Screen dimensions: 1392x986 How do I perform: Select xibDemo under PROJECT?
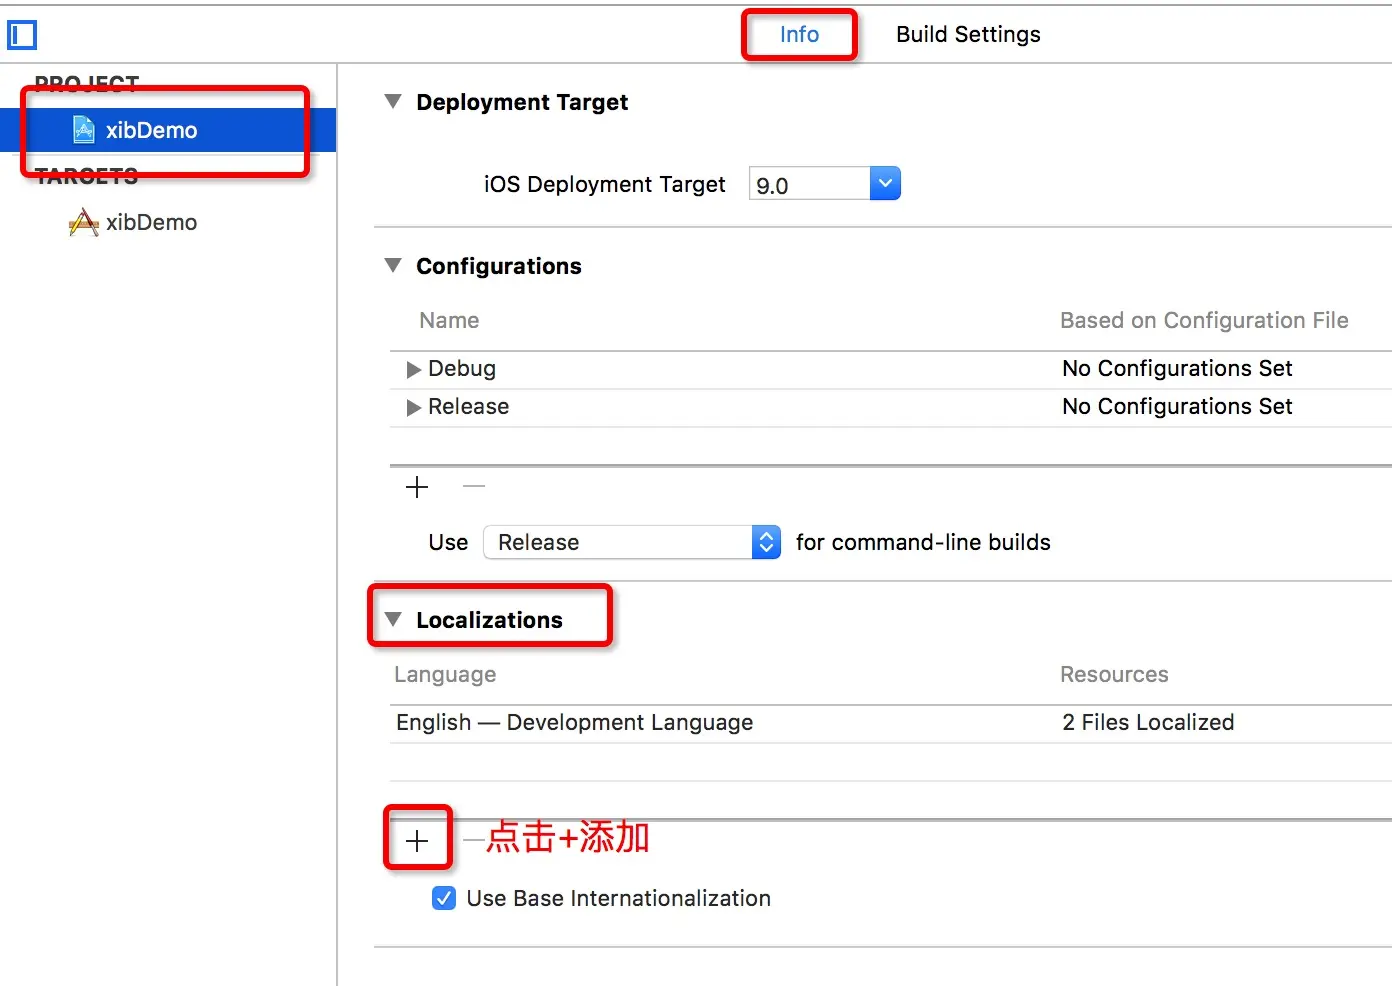[x=168, y=130]
